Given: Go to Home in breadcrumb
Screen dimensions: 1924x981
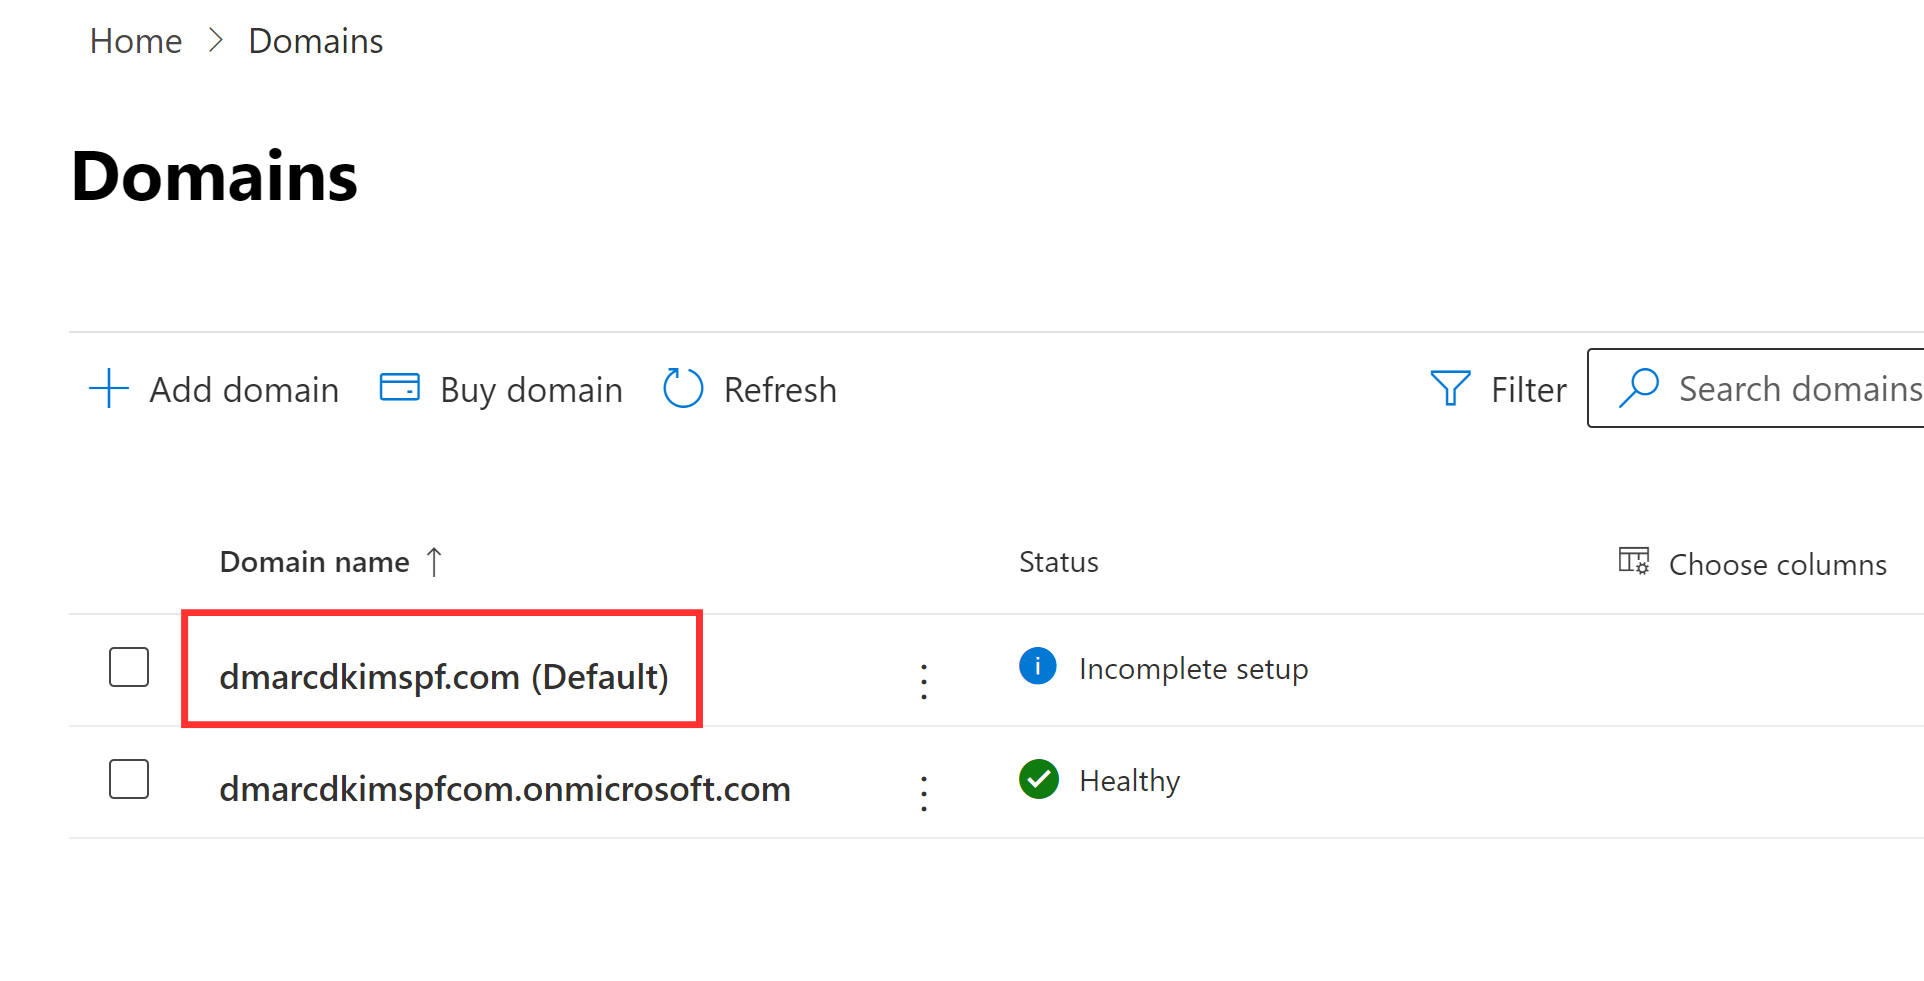Looking at the screenshot, I should click(x=136, y=41).
